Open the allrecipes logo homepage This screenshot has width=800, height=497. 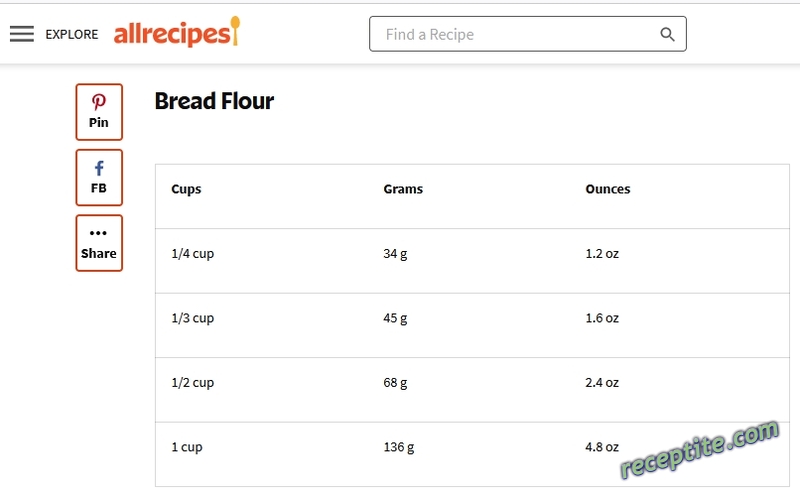point(177,32)
